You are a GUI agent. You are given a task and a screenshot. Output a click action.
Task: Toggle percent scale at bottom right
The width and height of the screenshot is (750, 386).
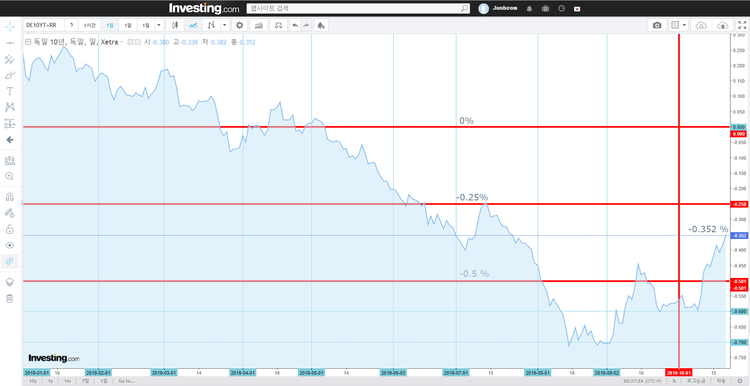coord(674,381)
